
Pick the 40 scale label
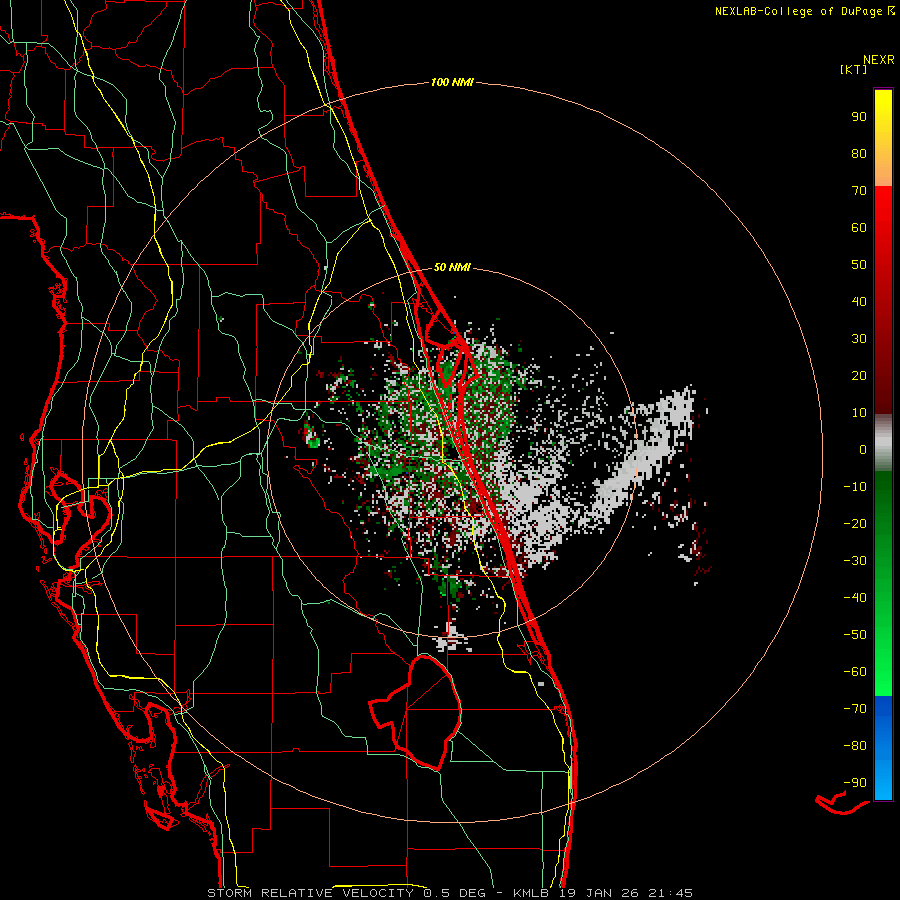(x=859, y=302)
